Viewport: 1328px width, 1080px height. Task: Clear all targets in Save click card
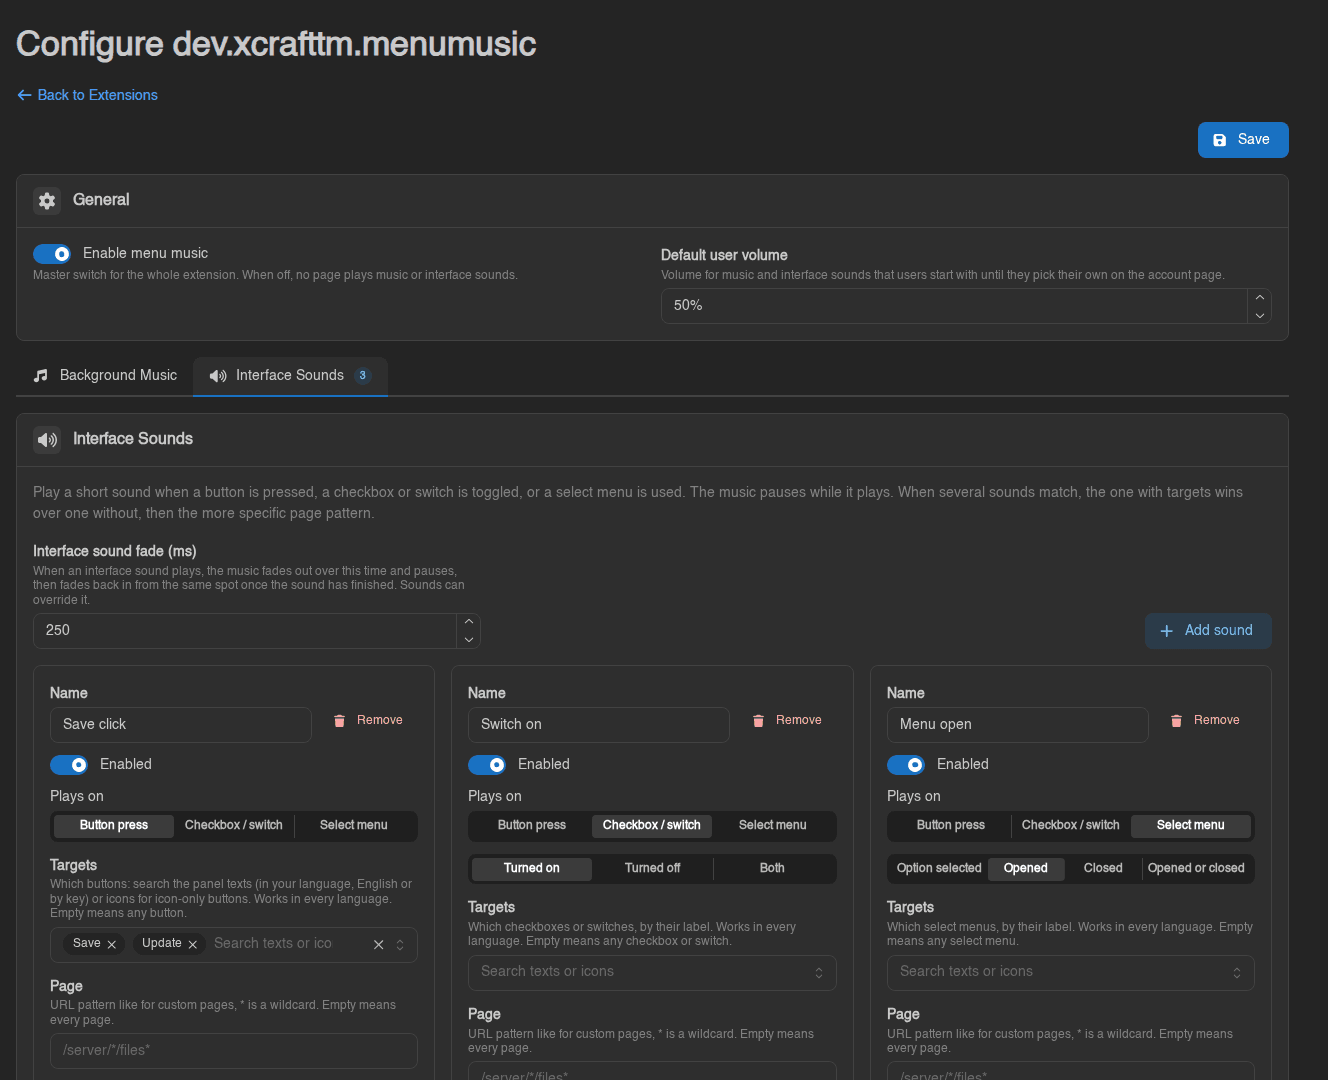[x=379, y=944]
